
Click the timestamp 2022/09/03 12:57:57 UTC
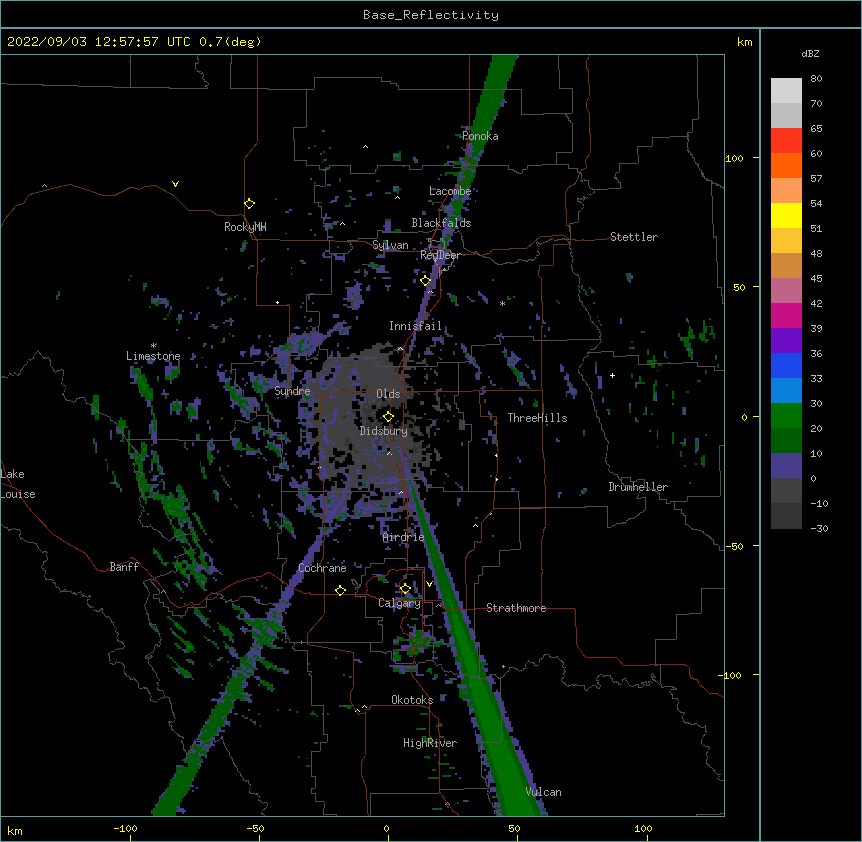(99, 42)
